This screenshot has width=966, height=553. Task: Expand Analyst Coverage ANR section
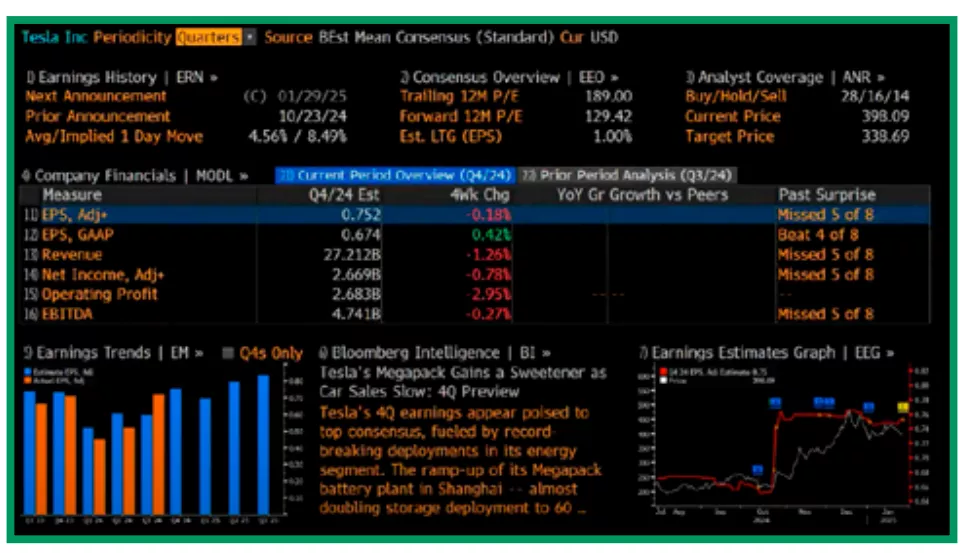(783, 77)
